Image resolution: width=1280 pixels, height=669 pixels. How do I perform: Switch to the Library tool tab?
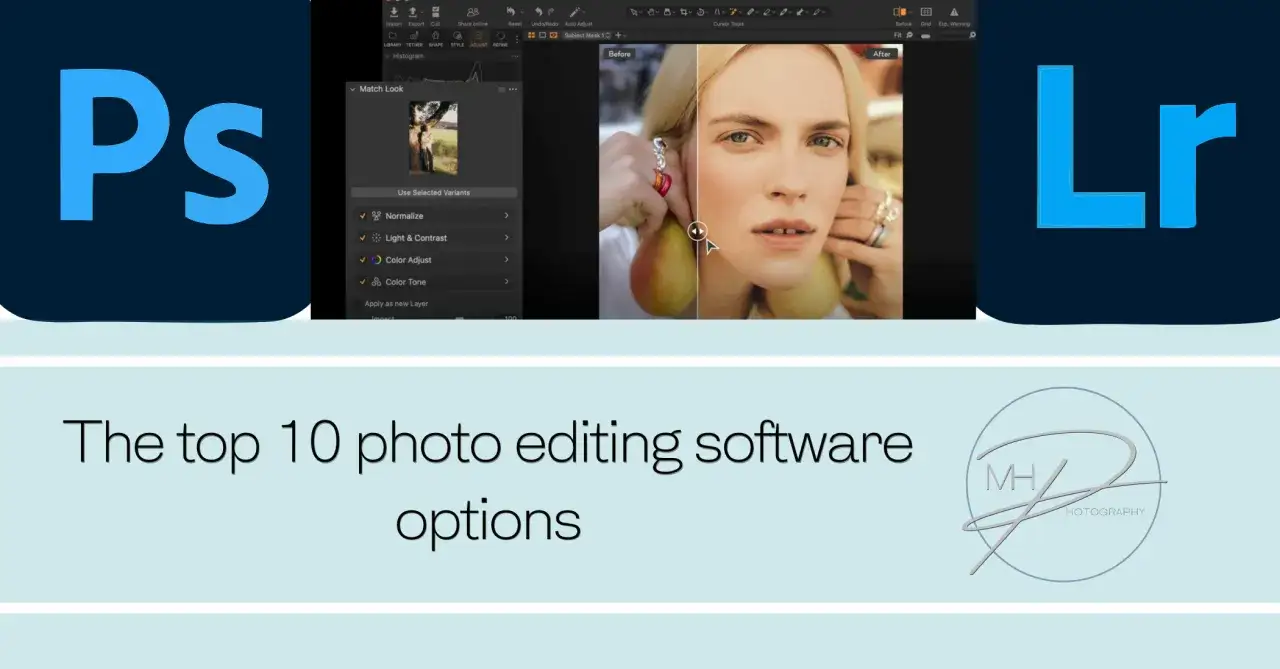pos(392,38)
